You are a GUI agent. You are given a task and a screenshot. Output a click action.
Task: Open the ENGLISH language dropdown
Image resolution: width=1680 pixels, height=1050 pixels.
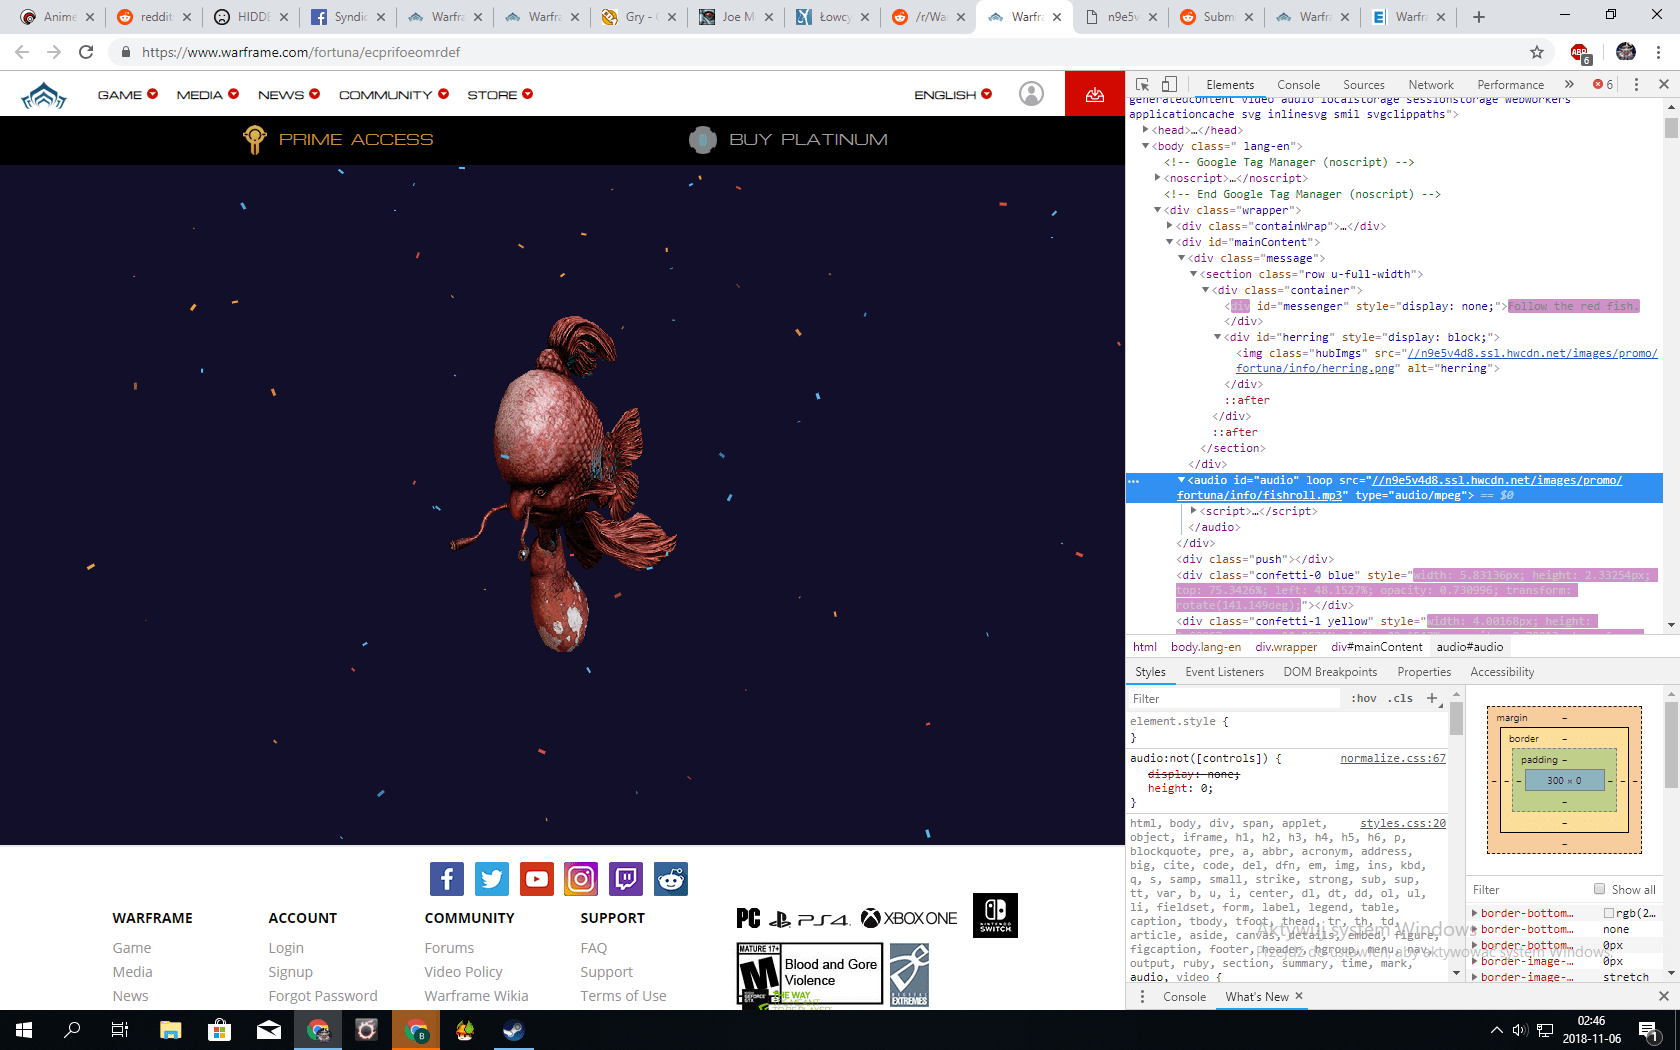[x=952, y=95]
